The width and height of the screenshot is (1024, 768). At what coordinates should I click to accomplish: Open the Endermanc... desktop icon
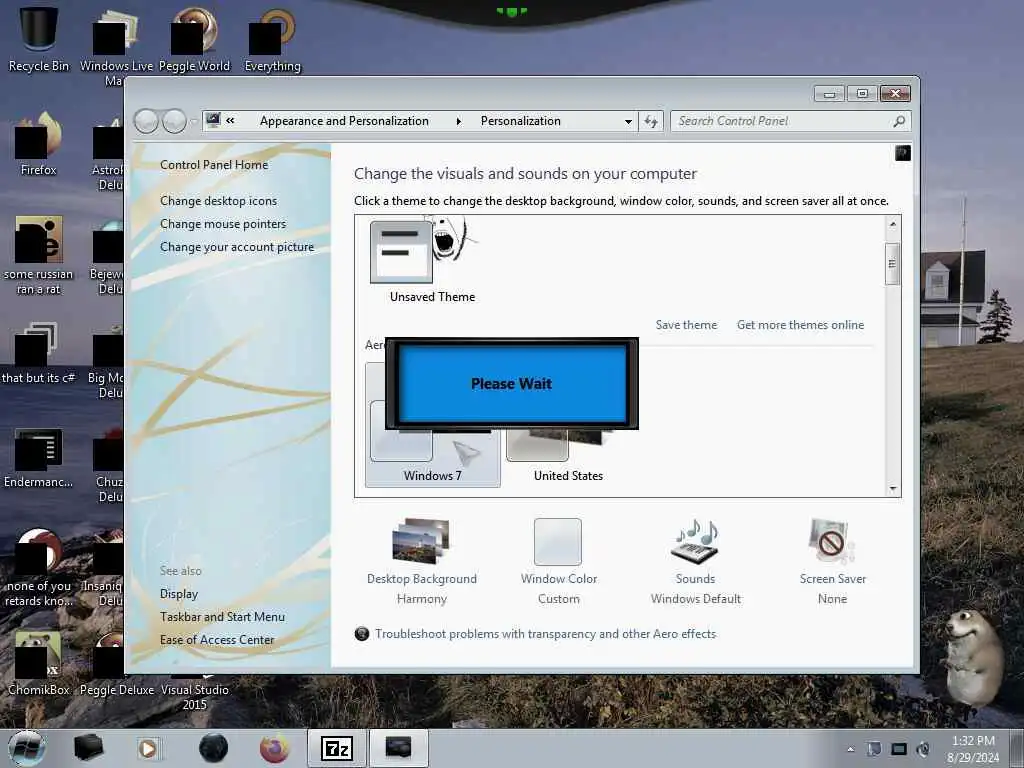click(39, 457)
